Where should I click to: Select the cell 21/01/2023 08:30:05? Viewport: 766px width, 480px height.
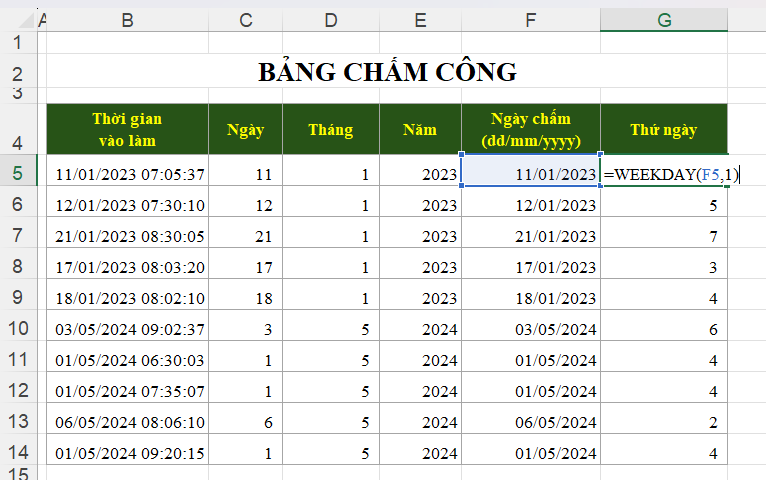[x=129, y=236]
